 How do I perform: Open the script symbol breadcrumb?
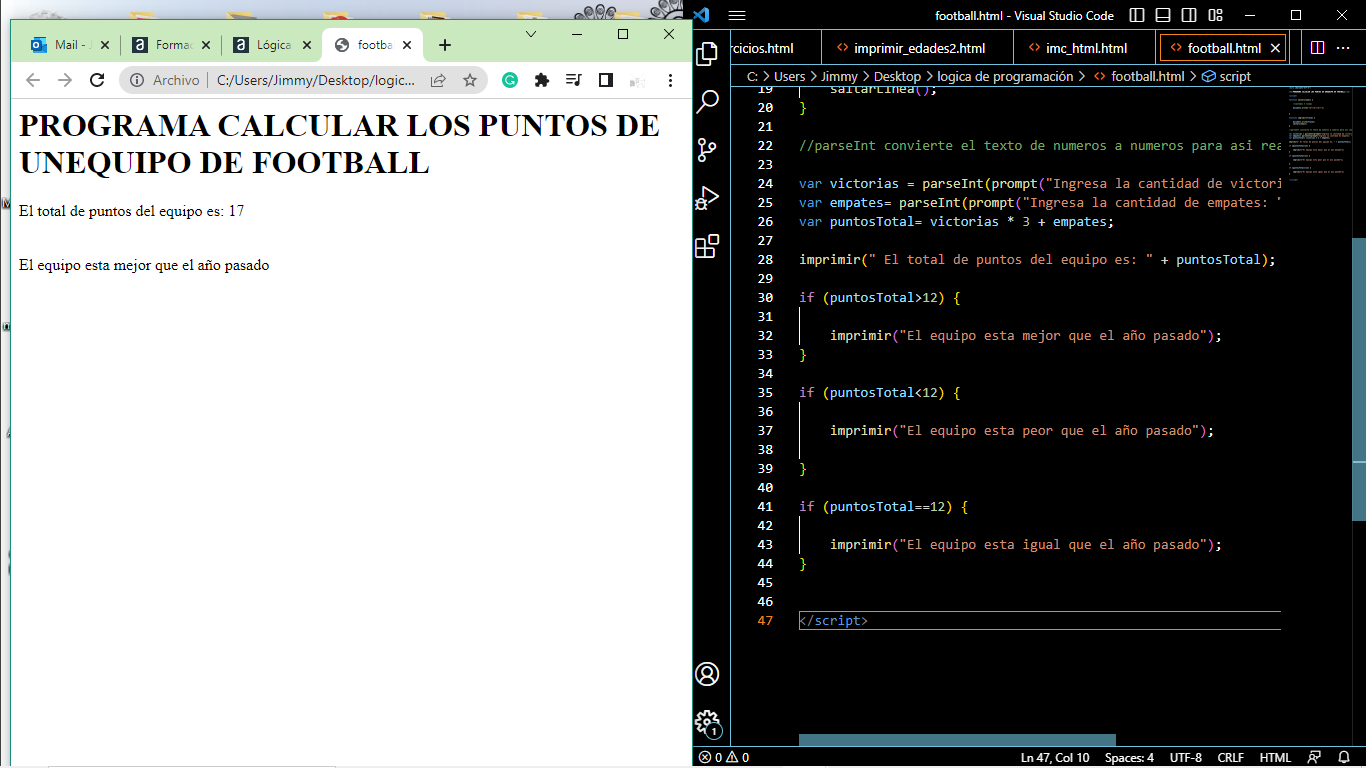[1226, 76]
